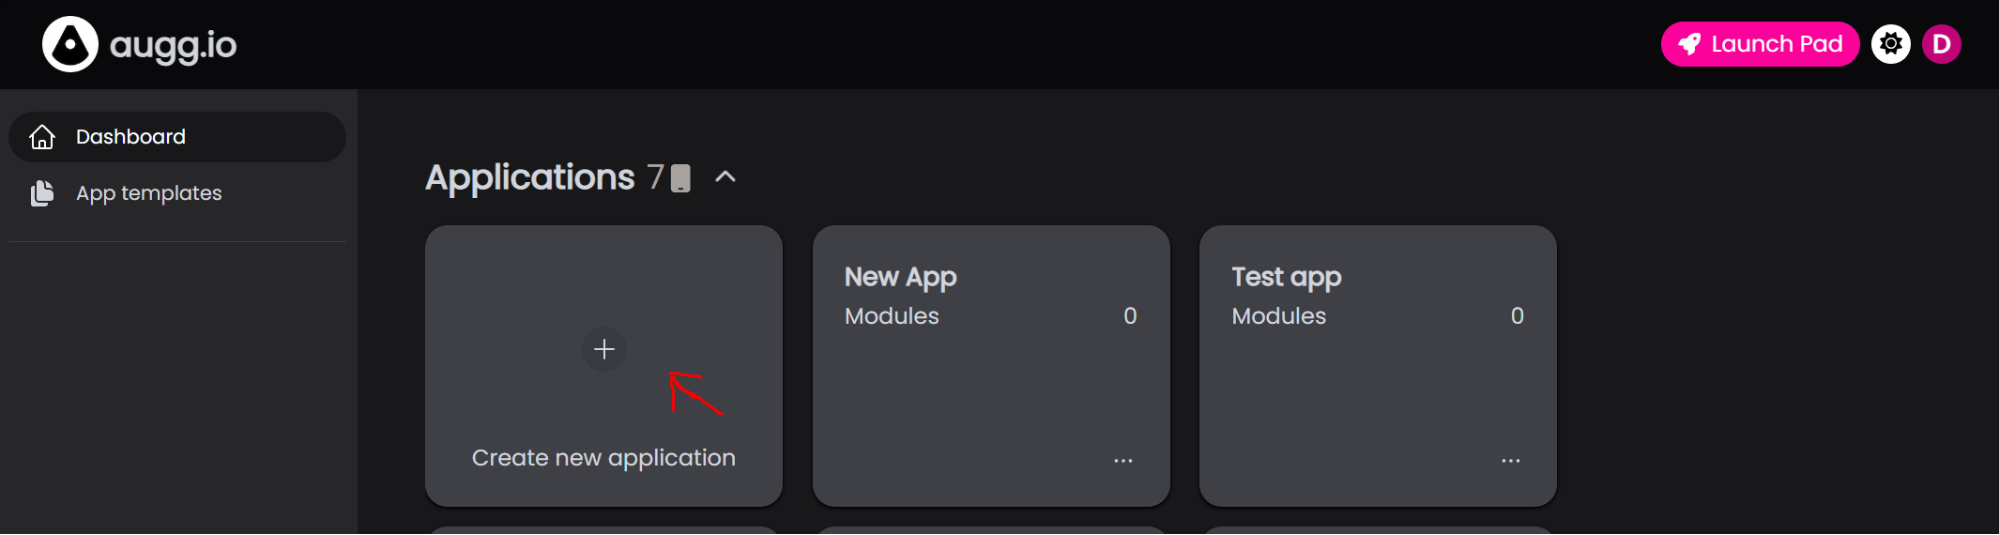Click the Dashboard home icon
This screenshot has height=535, width=1999.
tap(42, 137)
